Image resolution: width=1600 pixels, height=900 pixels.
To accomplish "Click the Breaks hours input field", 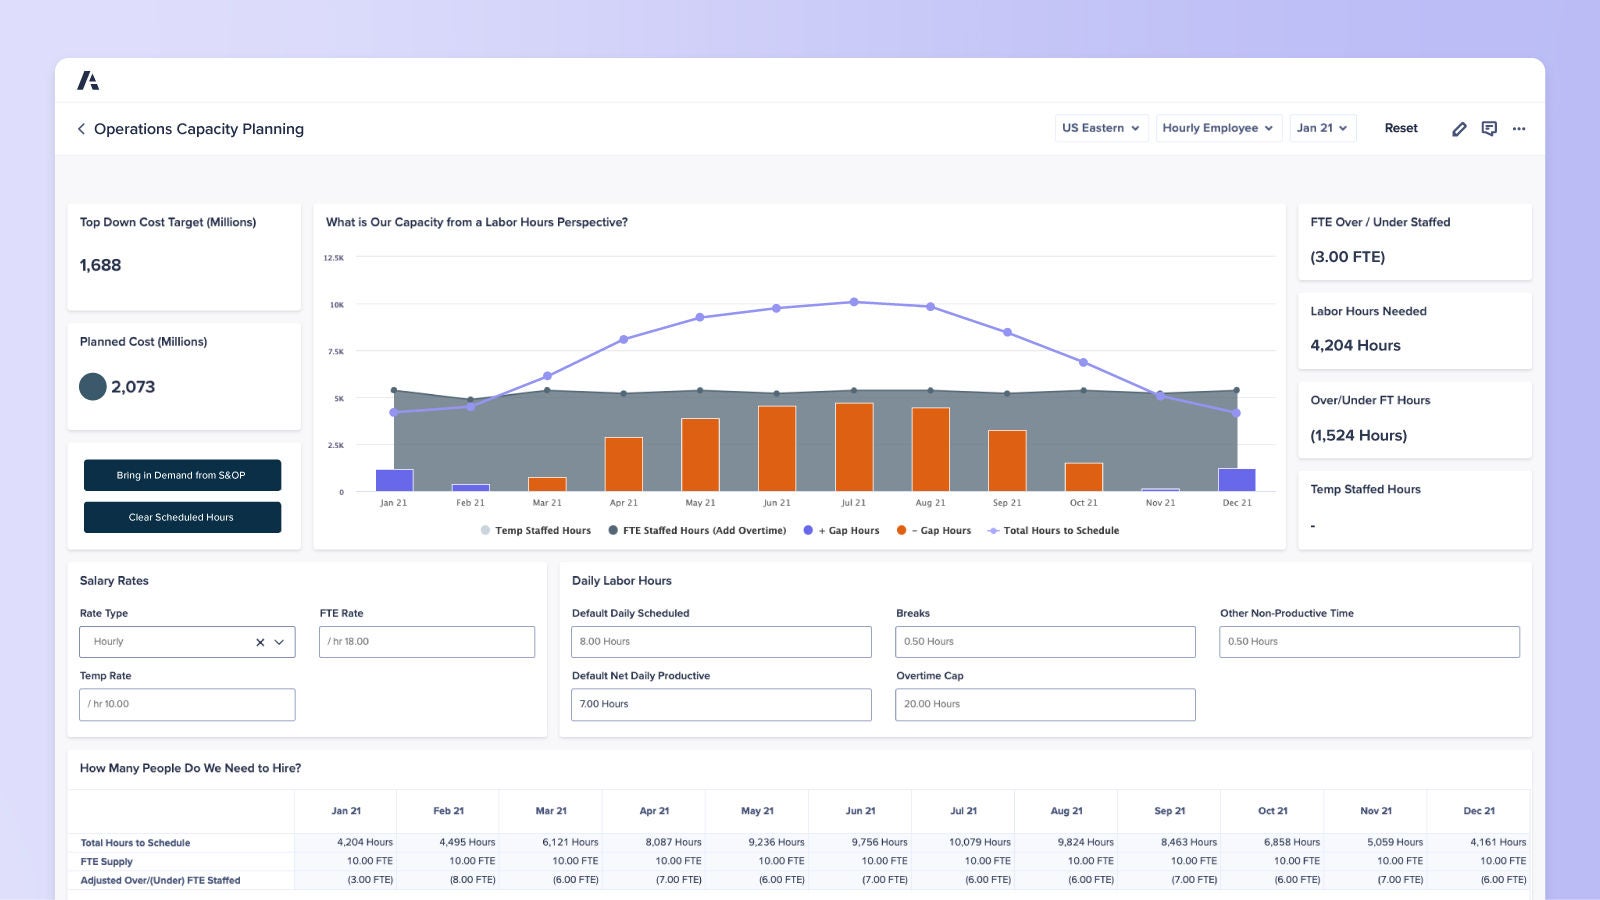I will click(1045, 641).
